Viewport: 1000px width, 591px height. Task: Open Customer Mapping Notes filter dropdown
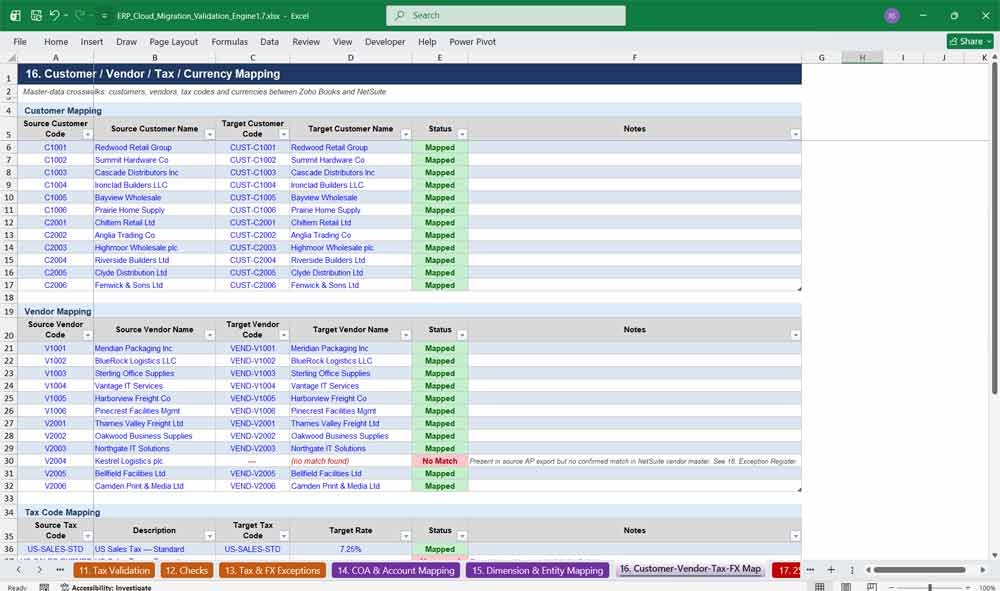[x=795, y=135]
